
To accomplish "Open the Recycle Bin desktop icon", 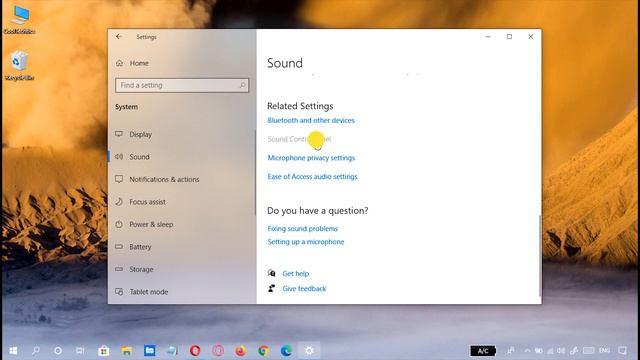I will pos(19,66).
